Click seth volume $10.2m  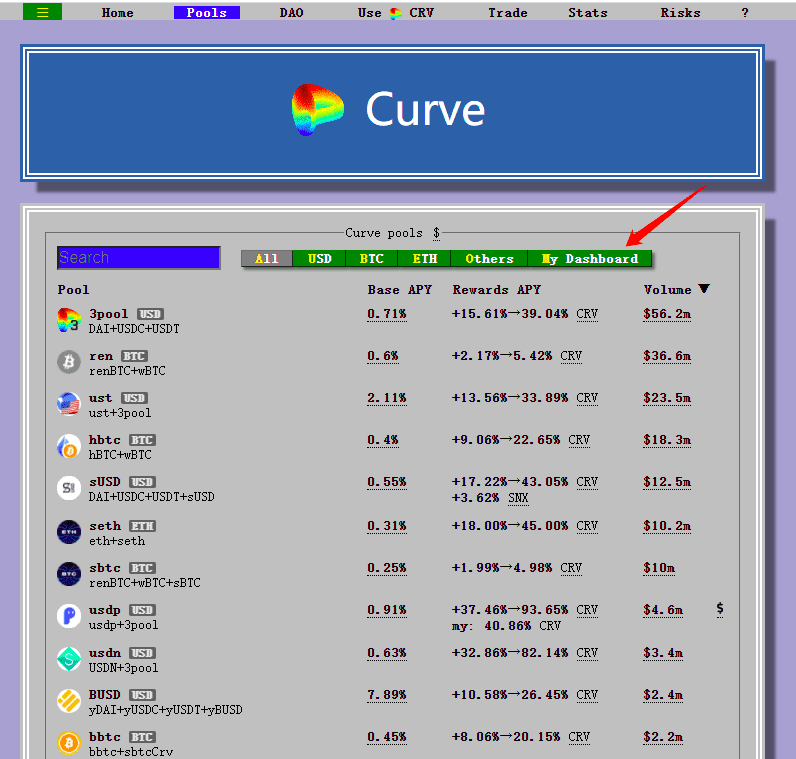[x=667, y=526]
